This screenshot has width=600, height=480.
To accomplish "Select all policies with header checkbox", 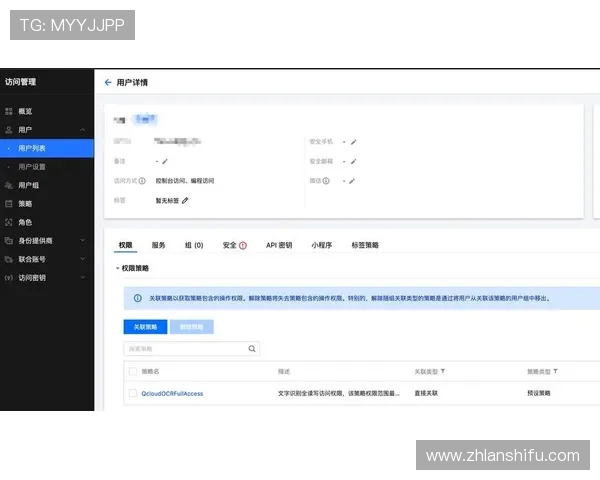I will point(133,371).
